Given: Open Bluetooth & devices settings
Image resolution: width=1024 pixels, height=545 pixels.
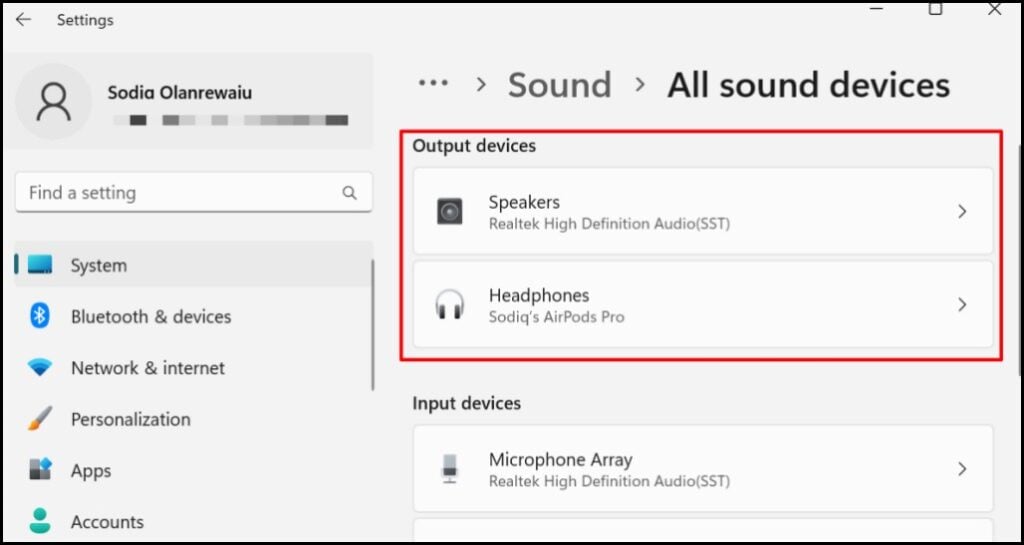Looking at the screenshot, I should pos(150,316).
